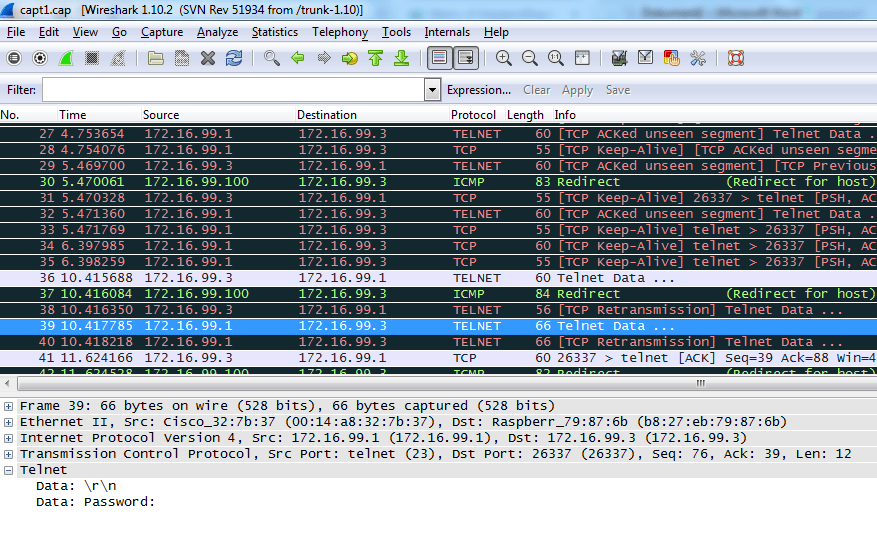Select packet 41 TCP ACK row
Screen dimensions: 877x551
click(438, 358)
